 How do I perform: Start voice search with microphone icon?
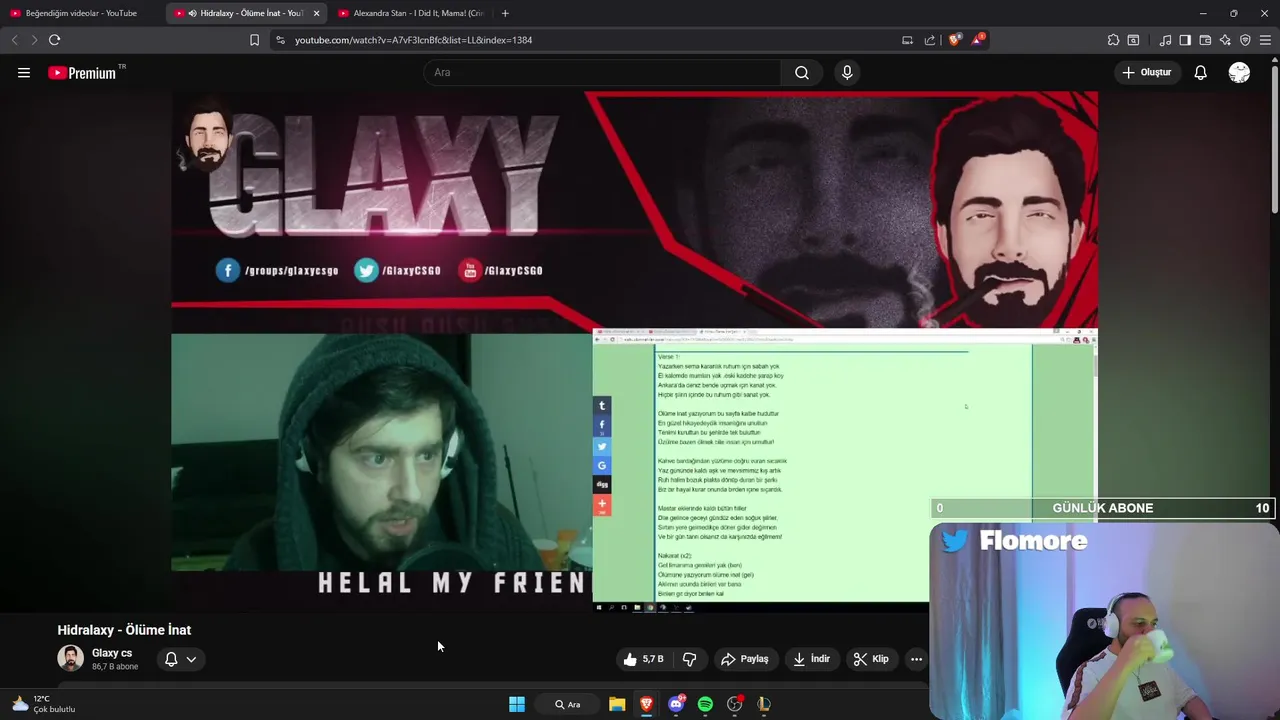[847, 73]
